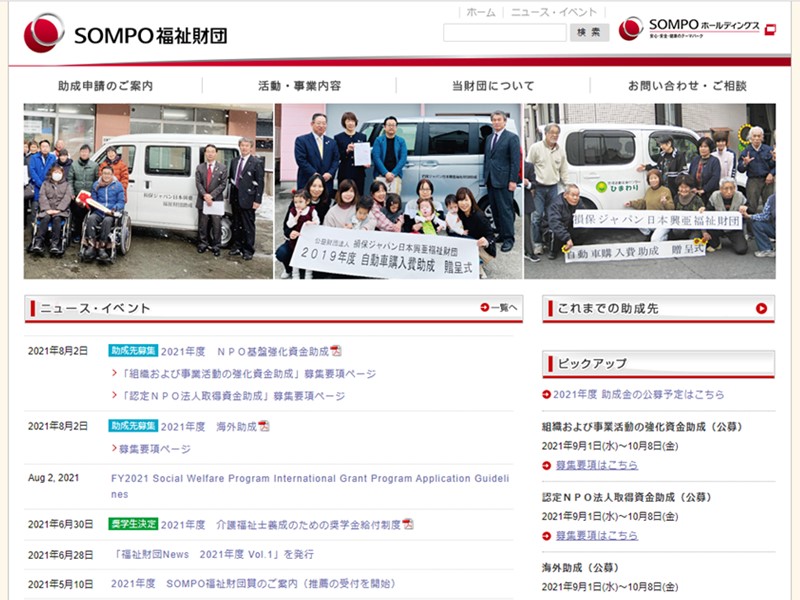Click arrow icon before 2021年度 助成金の公募予定
This screenshot has height=600, width=800.
click(546, 394)
